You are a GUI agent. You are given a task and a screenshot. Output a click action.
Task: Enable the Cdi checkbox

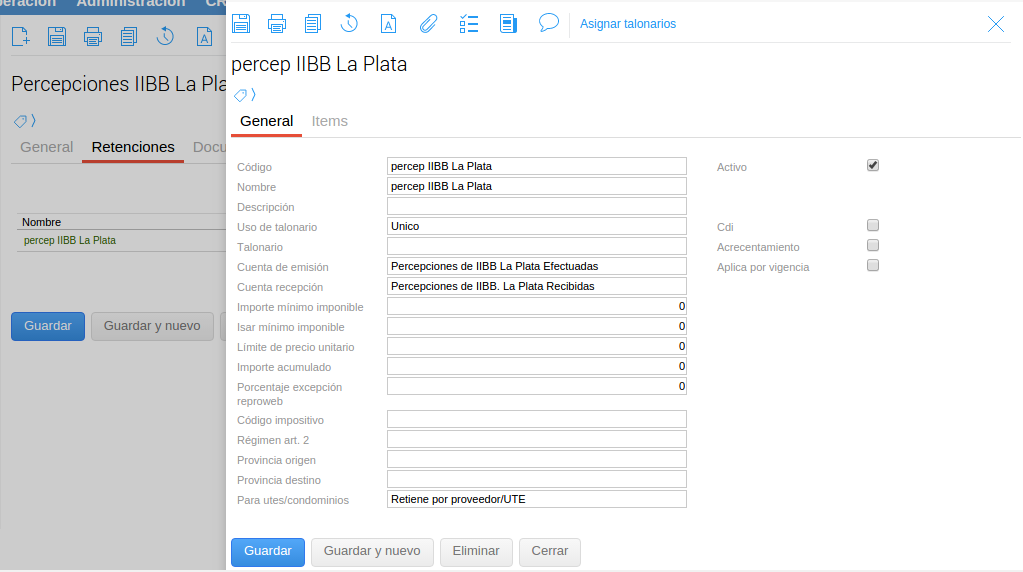873,226
